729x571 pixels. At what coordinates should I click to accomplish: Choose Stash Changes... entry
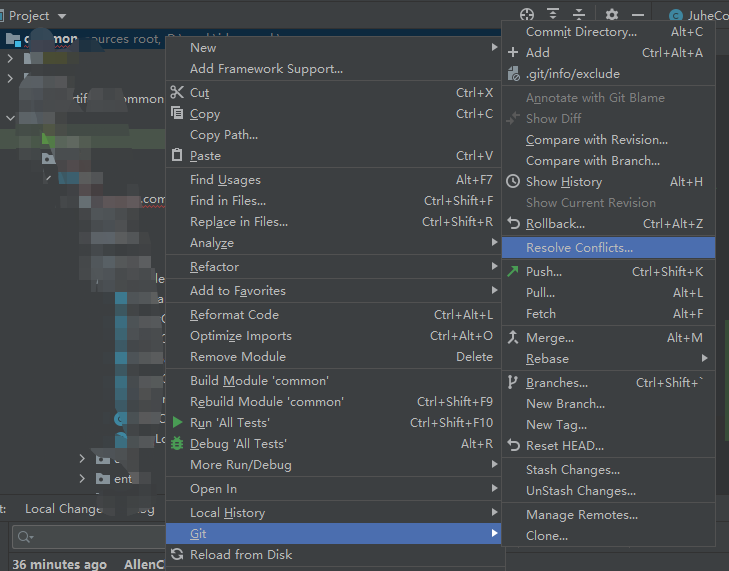coord(608,470)
